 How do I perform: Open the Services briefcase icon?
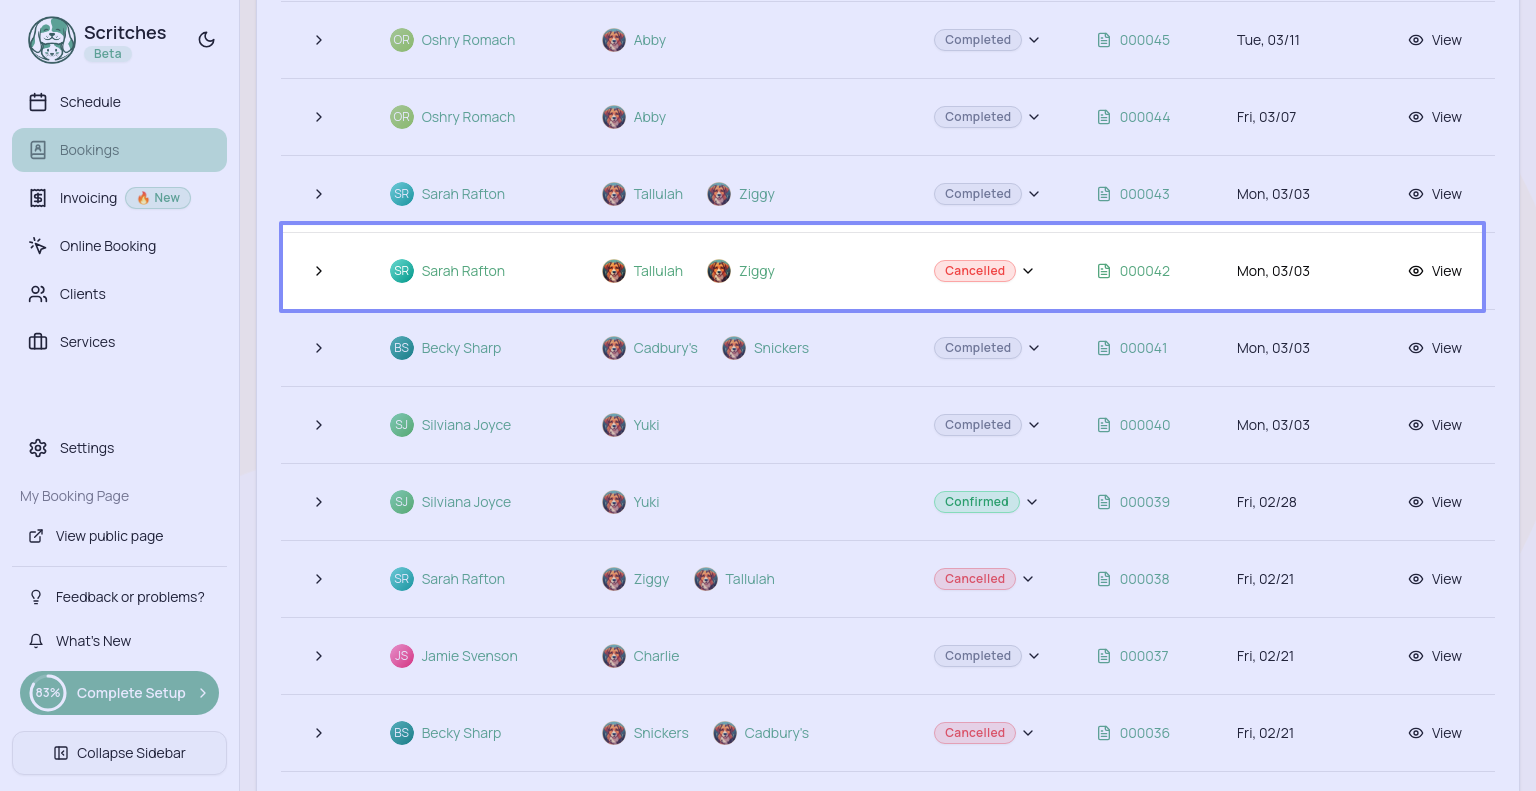pos(38,342)
